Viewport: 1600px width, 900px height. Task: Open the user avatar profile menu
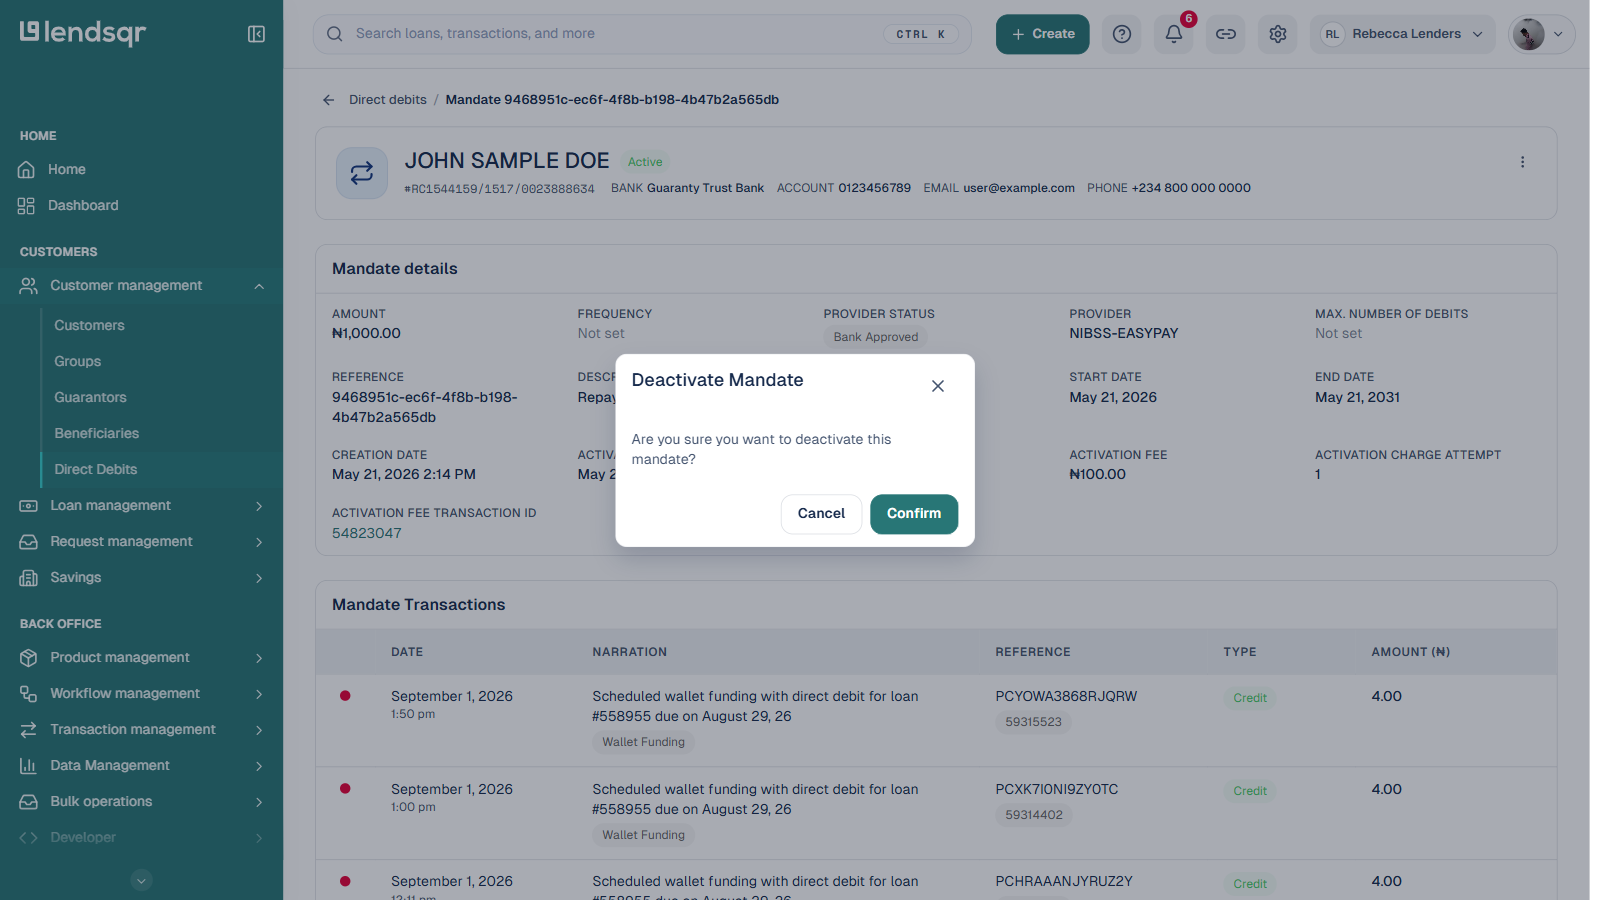1541,34
